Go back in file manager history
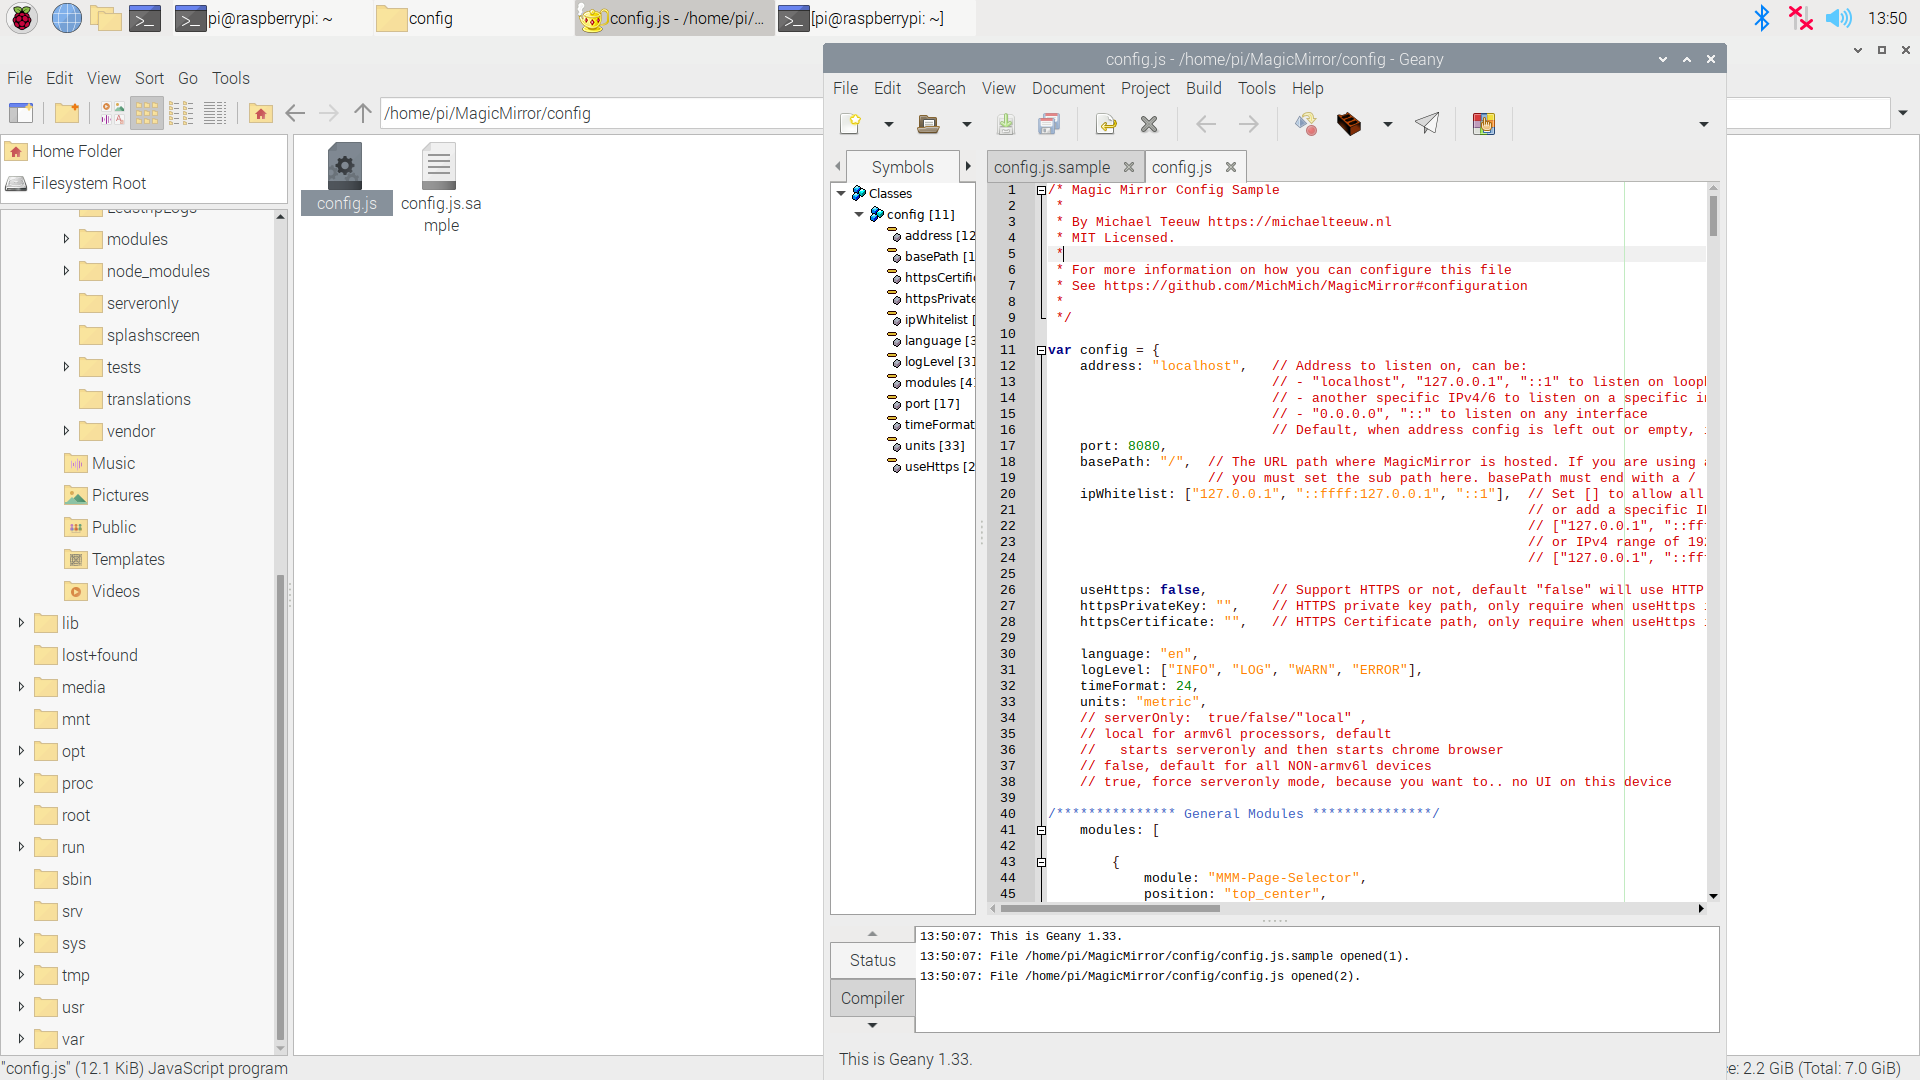This screenshot has width=1920, height=1080. click(x=295, y=113)
